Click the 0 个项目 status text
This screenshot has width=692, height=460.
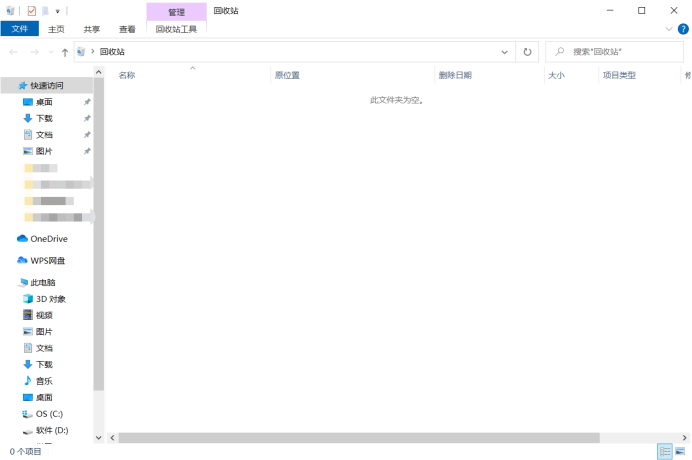25,452
